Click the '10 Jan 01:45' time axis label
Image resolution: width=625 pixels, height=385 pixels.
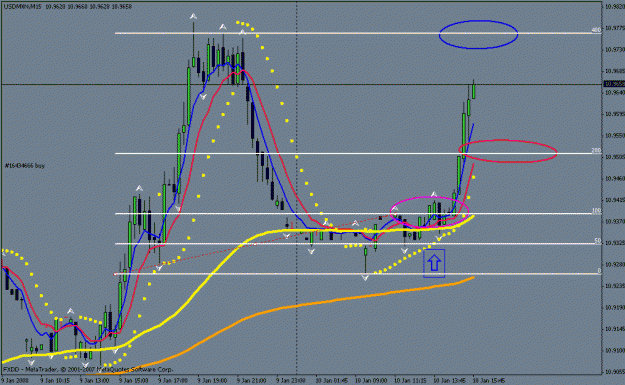[x=332, y=381]
